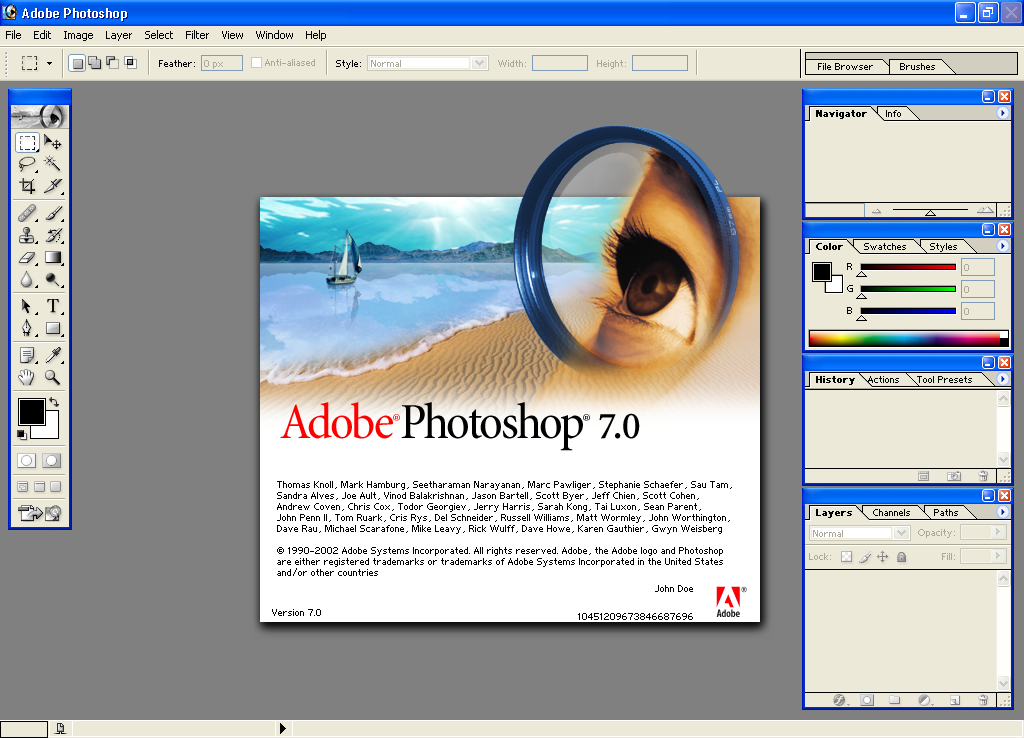Image resolution: width=1024 pixels, height=738 pixels.
Task: Click the color spectrum ramp bar
Action: click(x=908, y=338)
